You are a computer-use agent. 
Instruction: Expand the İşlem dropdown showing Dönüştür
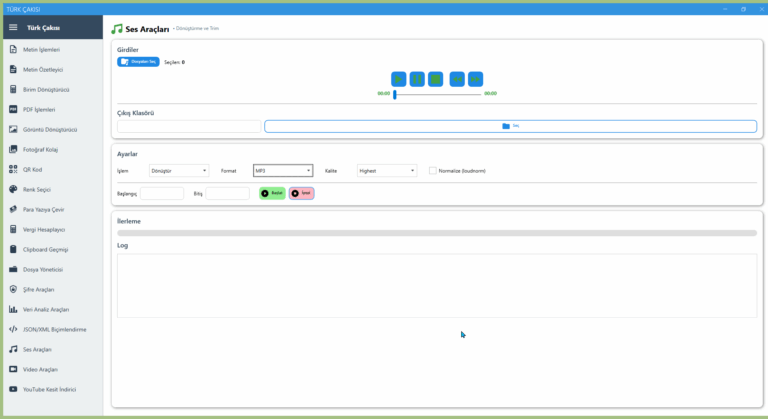tap(178, 170)
